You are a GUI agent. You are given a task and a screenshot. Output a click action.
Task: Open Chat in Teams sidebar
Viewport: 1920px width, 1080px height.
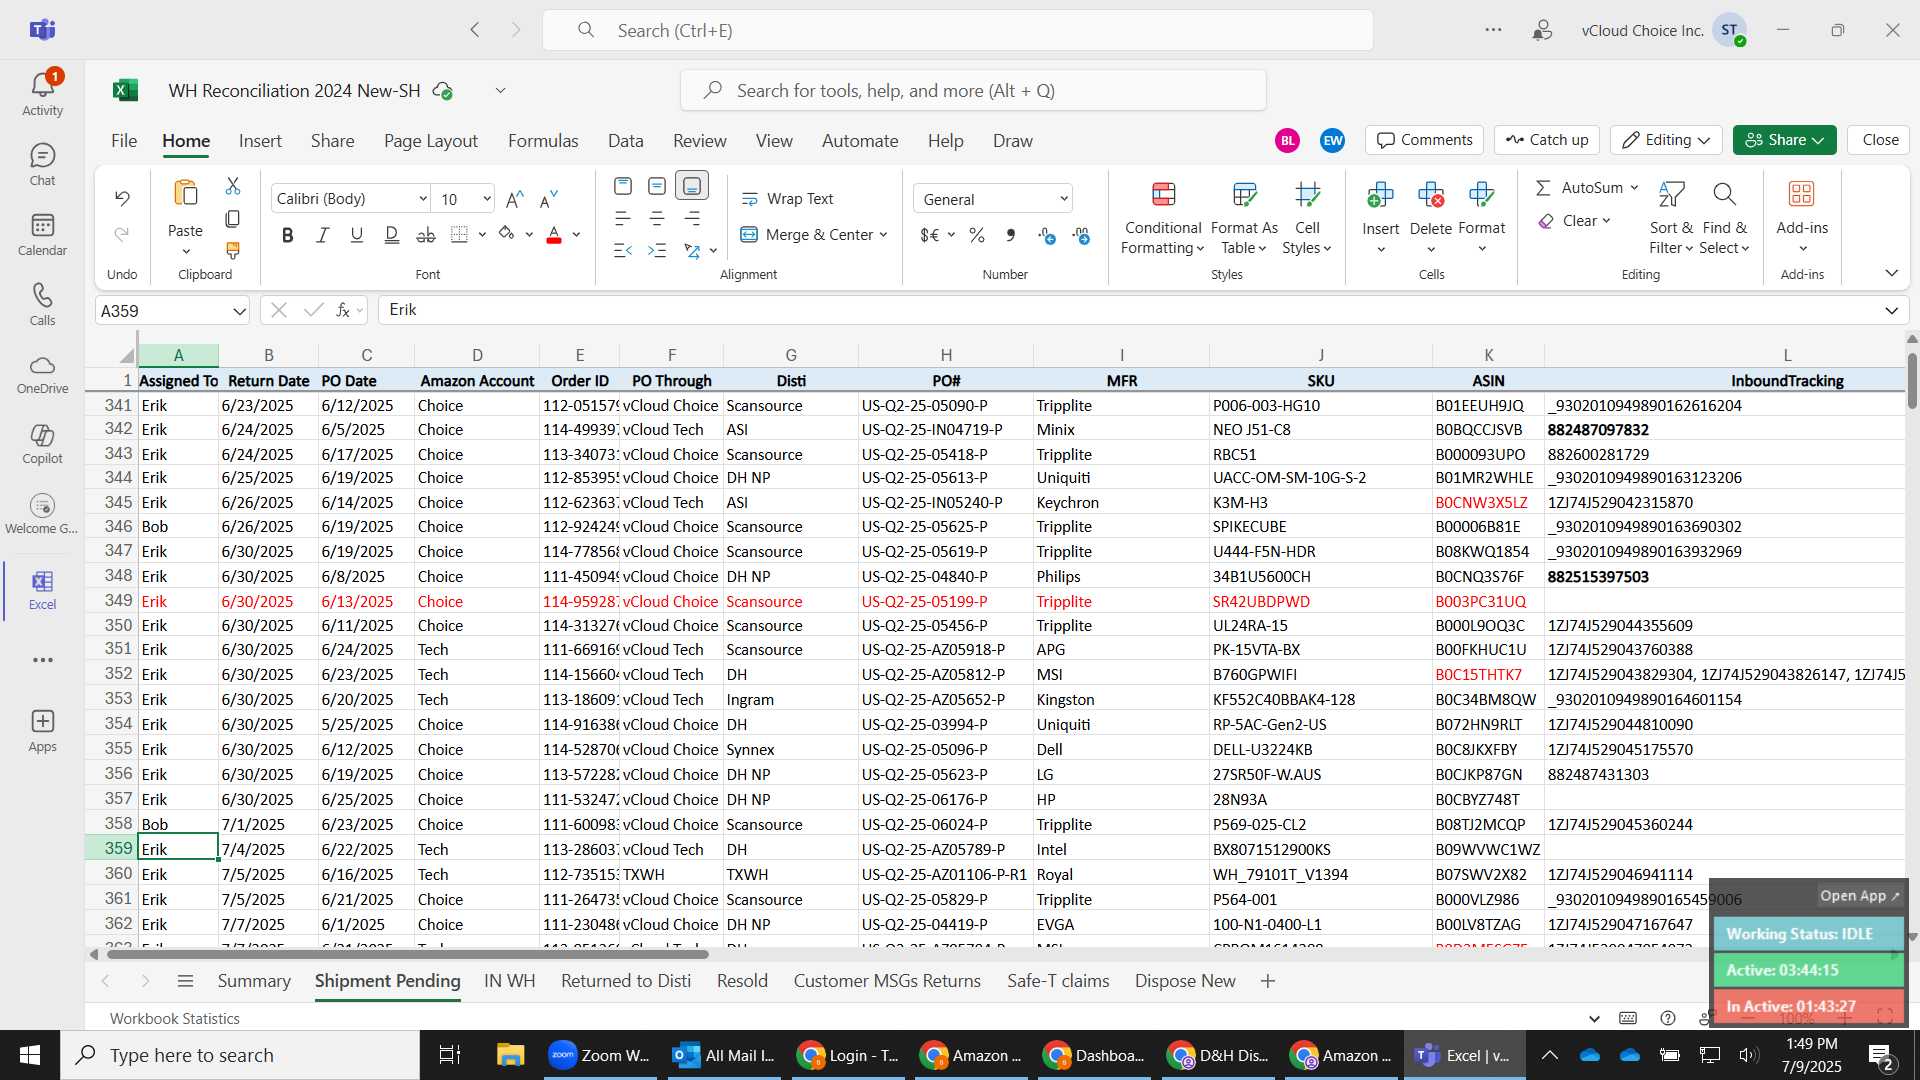coord(42,165)
